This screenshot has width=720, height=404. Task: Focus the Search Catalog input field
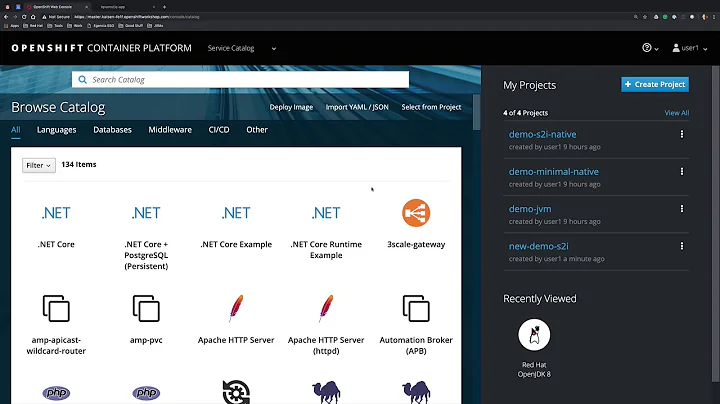point(240,79)
